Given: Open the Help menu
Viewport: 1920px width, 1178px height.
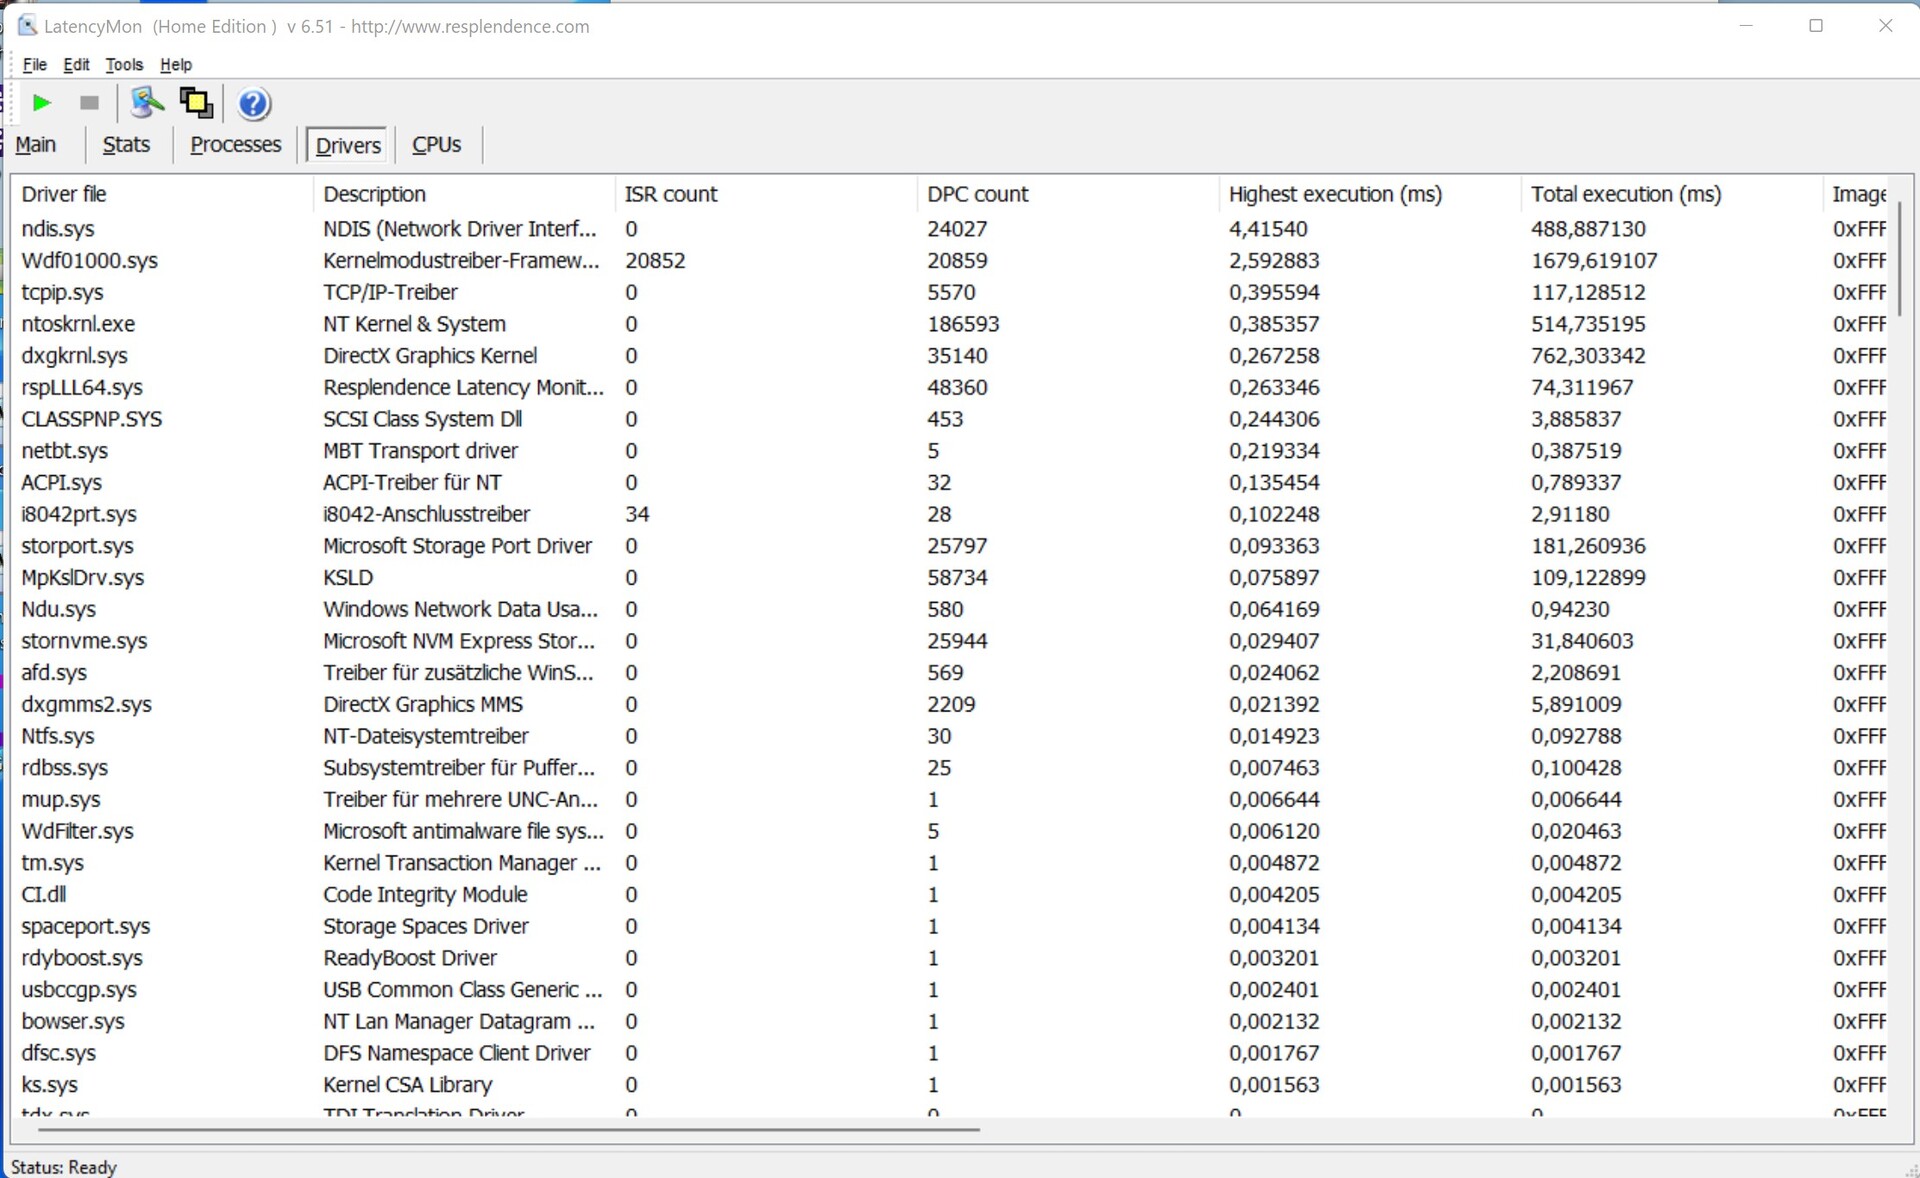Looking at the screenshot, I should [176, 65].
